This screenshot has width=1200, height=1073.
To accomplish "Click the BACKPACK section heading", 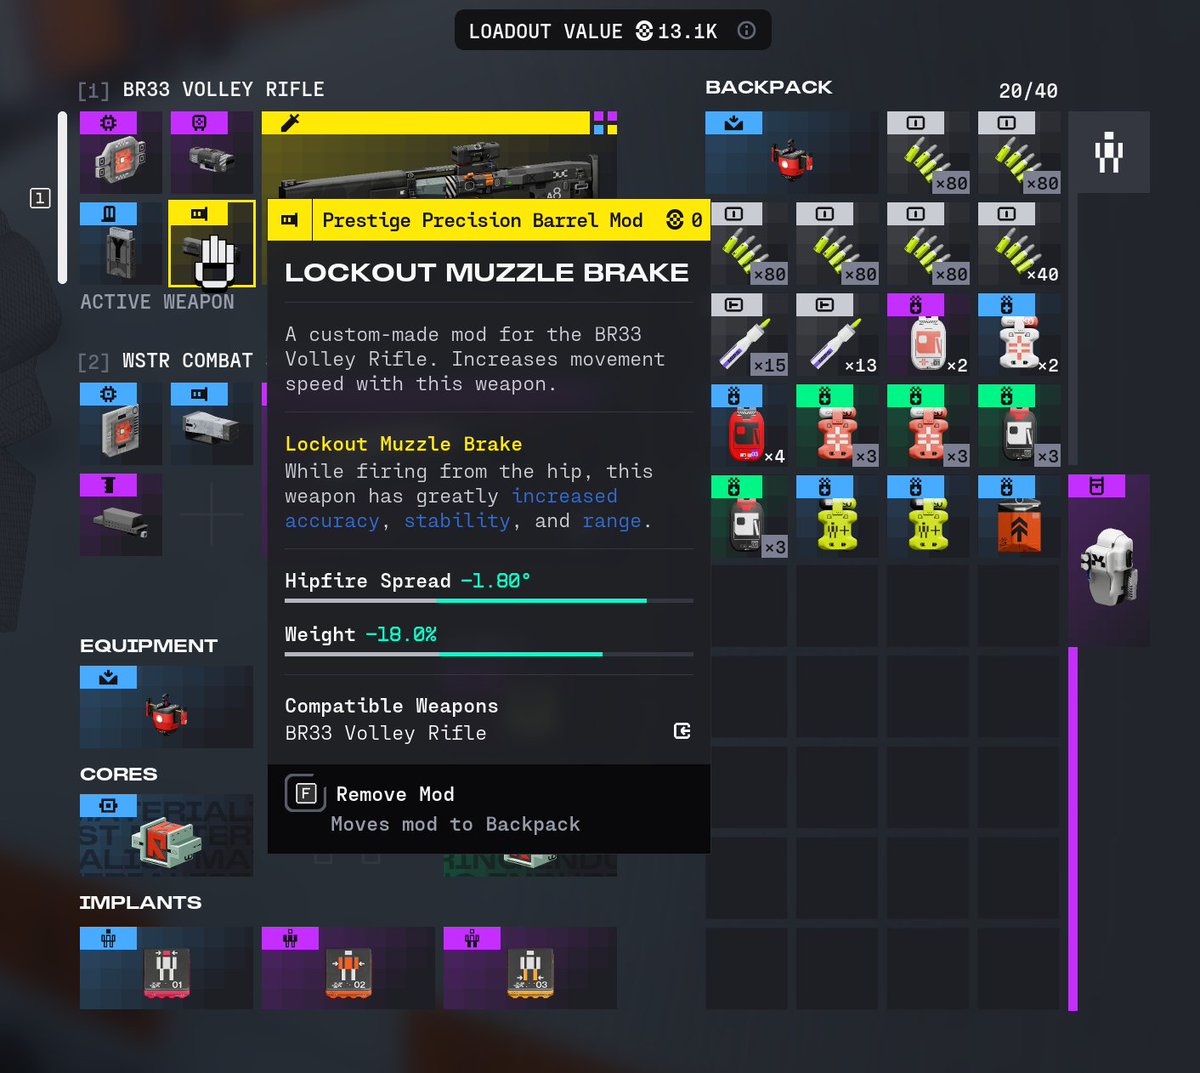I will (x=769, y=87).
